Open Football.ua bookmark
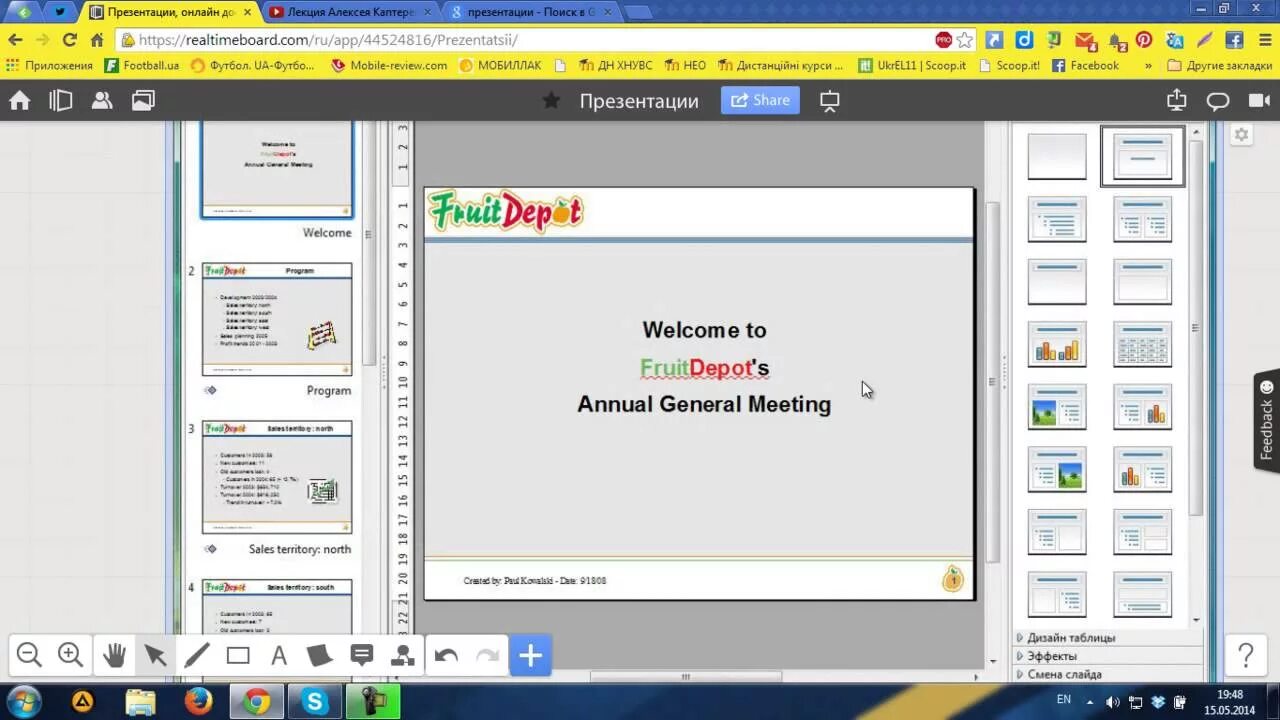This screenshot has width=1280, height=720. point(142,65)
